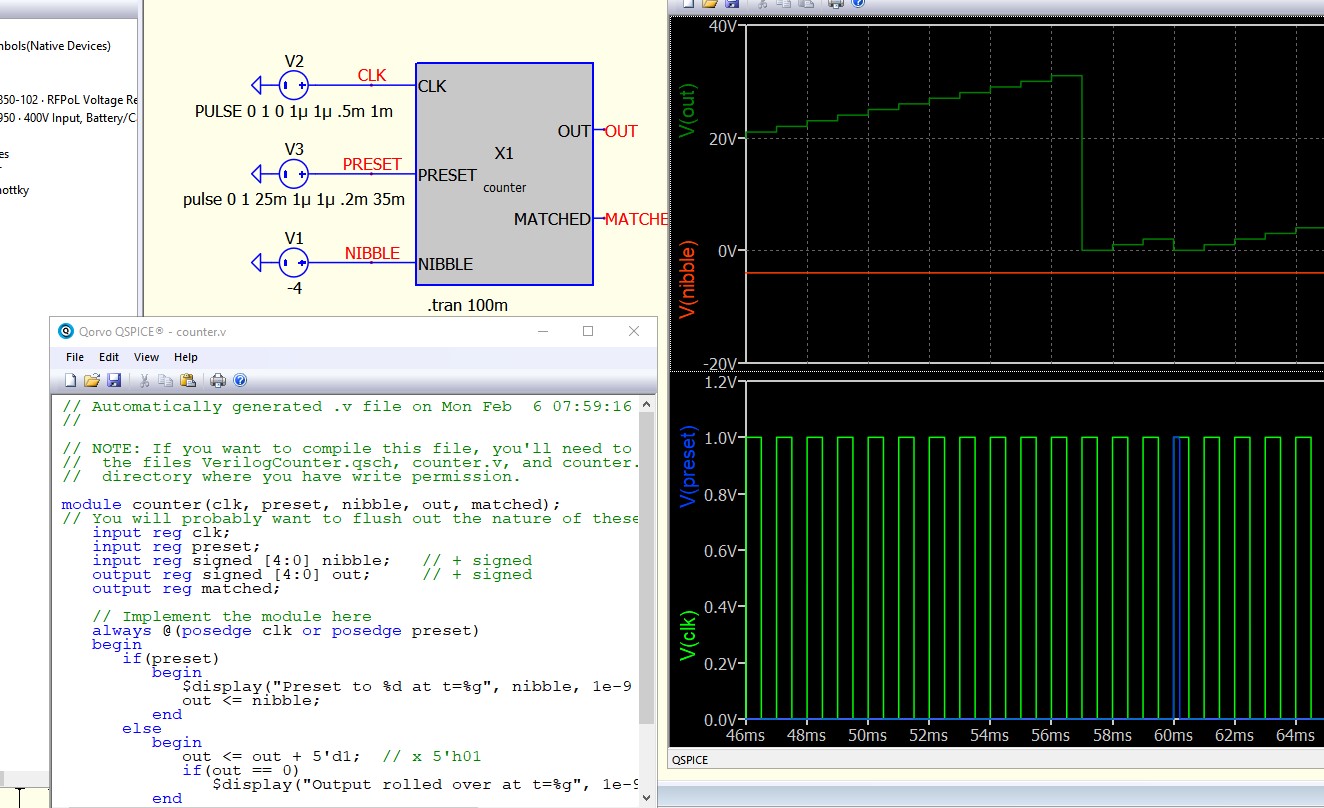Open the View menu in counter.v window
Screen dimensions: 1324x808
[146, 357]
